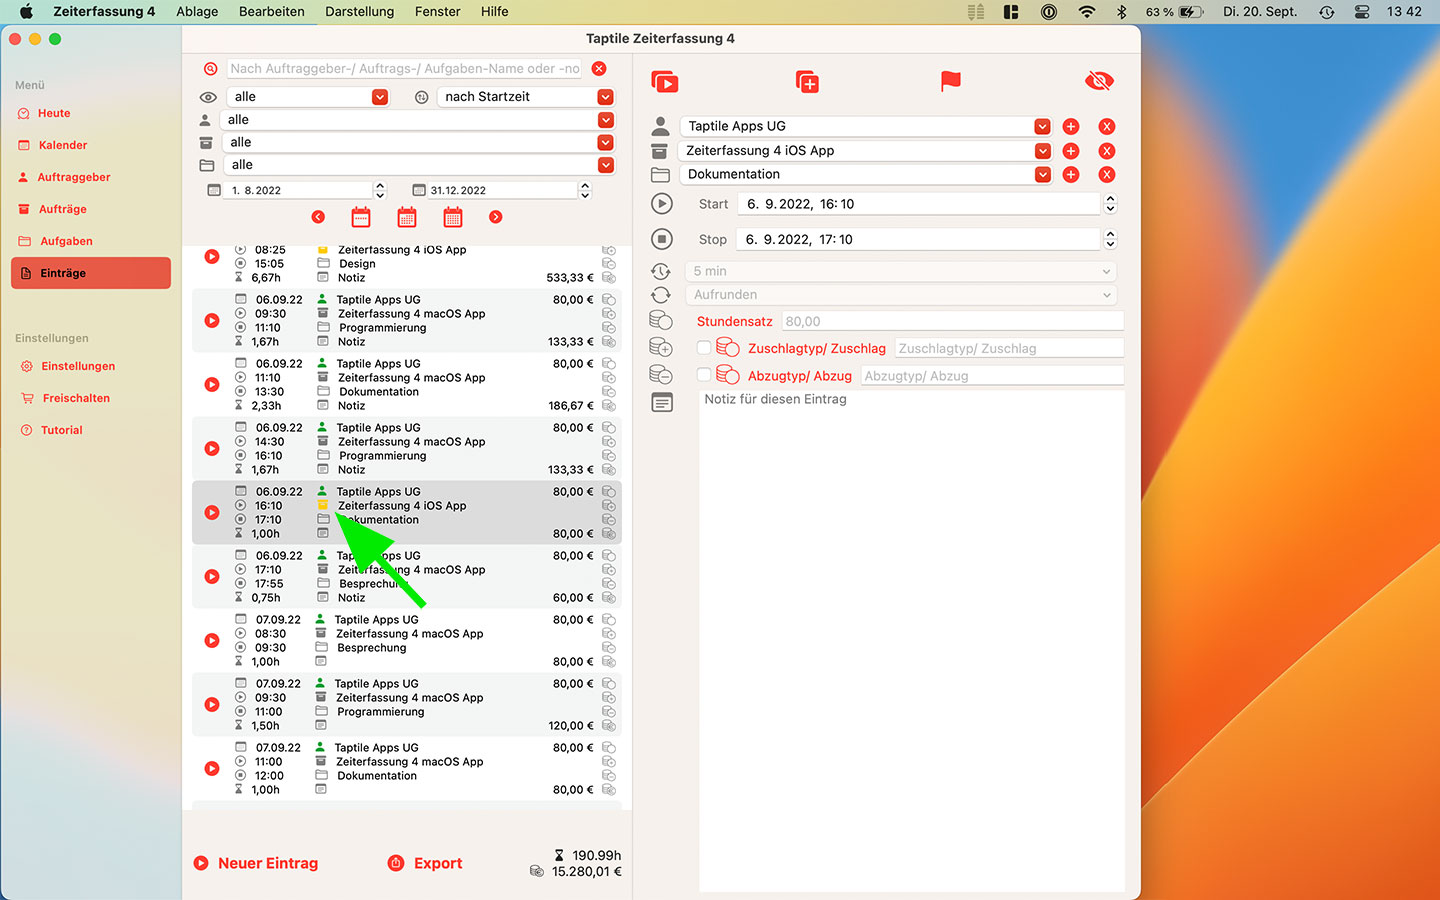Click the red search icon next to search field
Viewport: 1440px width, 900px height.
[x=210, y=69]
